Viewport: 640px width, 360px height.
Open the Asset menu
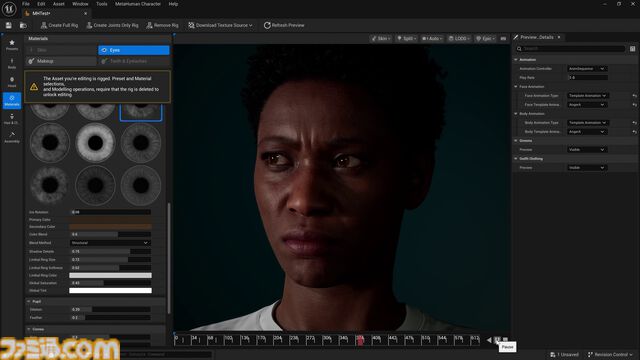(59, 4)
